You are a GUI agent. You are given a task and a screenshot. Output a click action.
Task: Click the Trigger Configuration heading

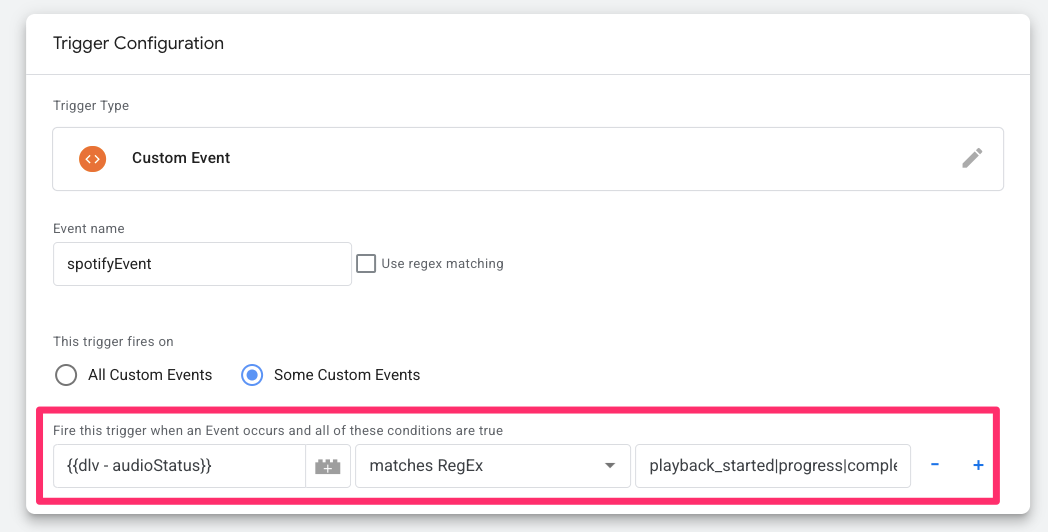coord(138,43)
